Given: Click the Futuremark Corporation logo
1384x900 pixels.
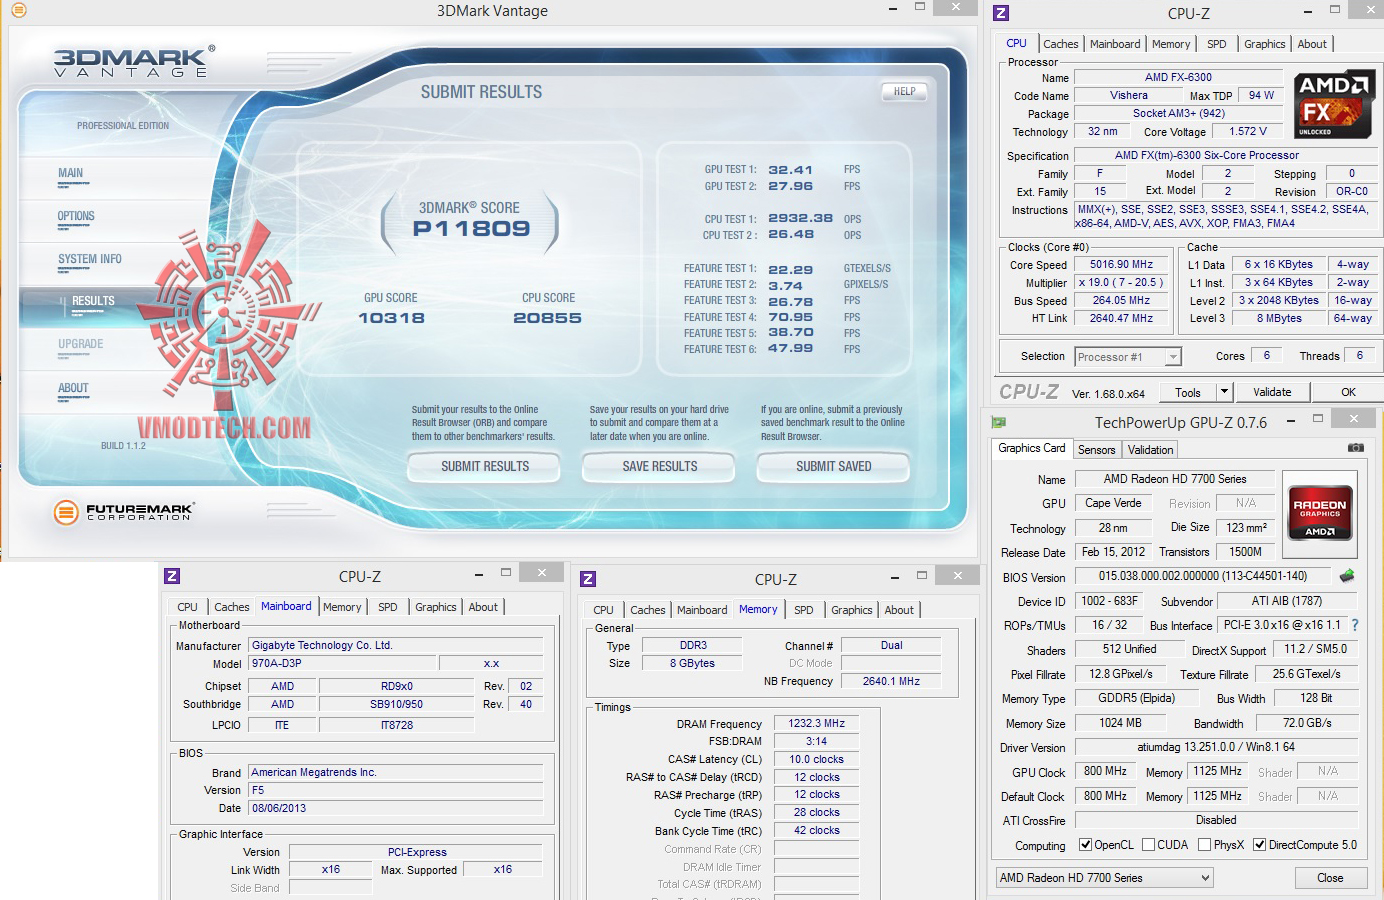Looking at the screenshot, I should pyautogui.click(x=123, y=512).
